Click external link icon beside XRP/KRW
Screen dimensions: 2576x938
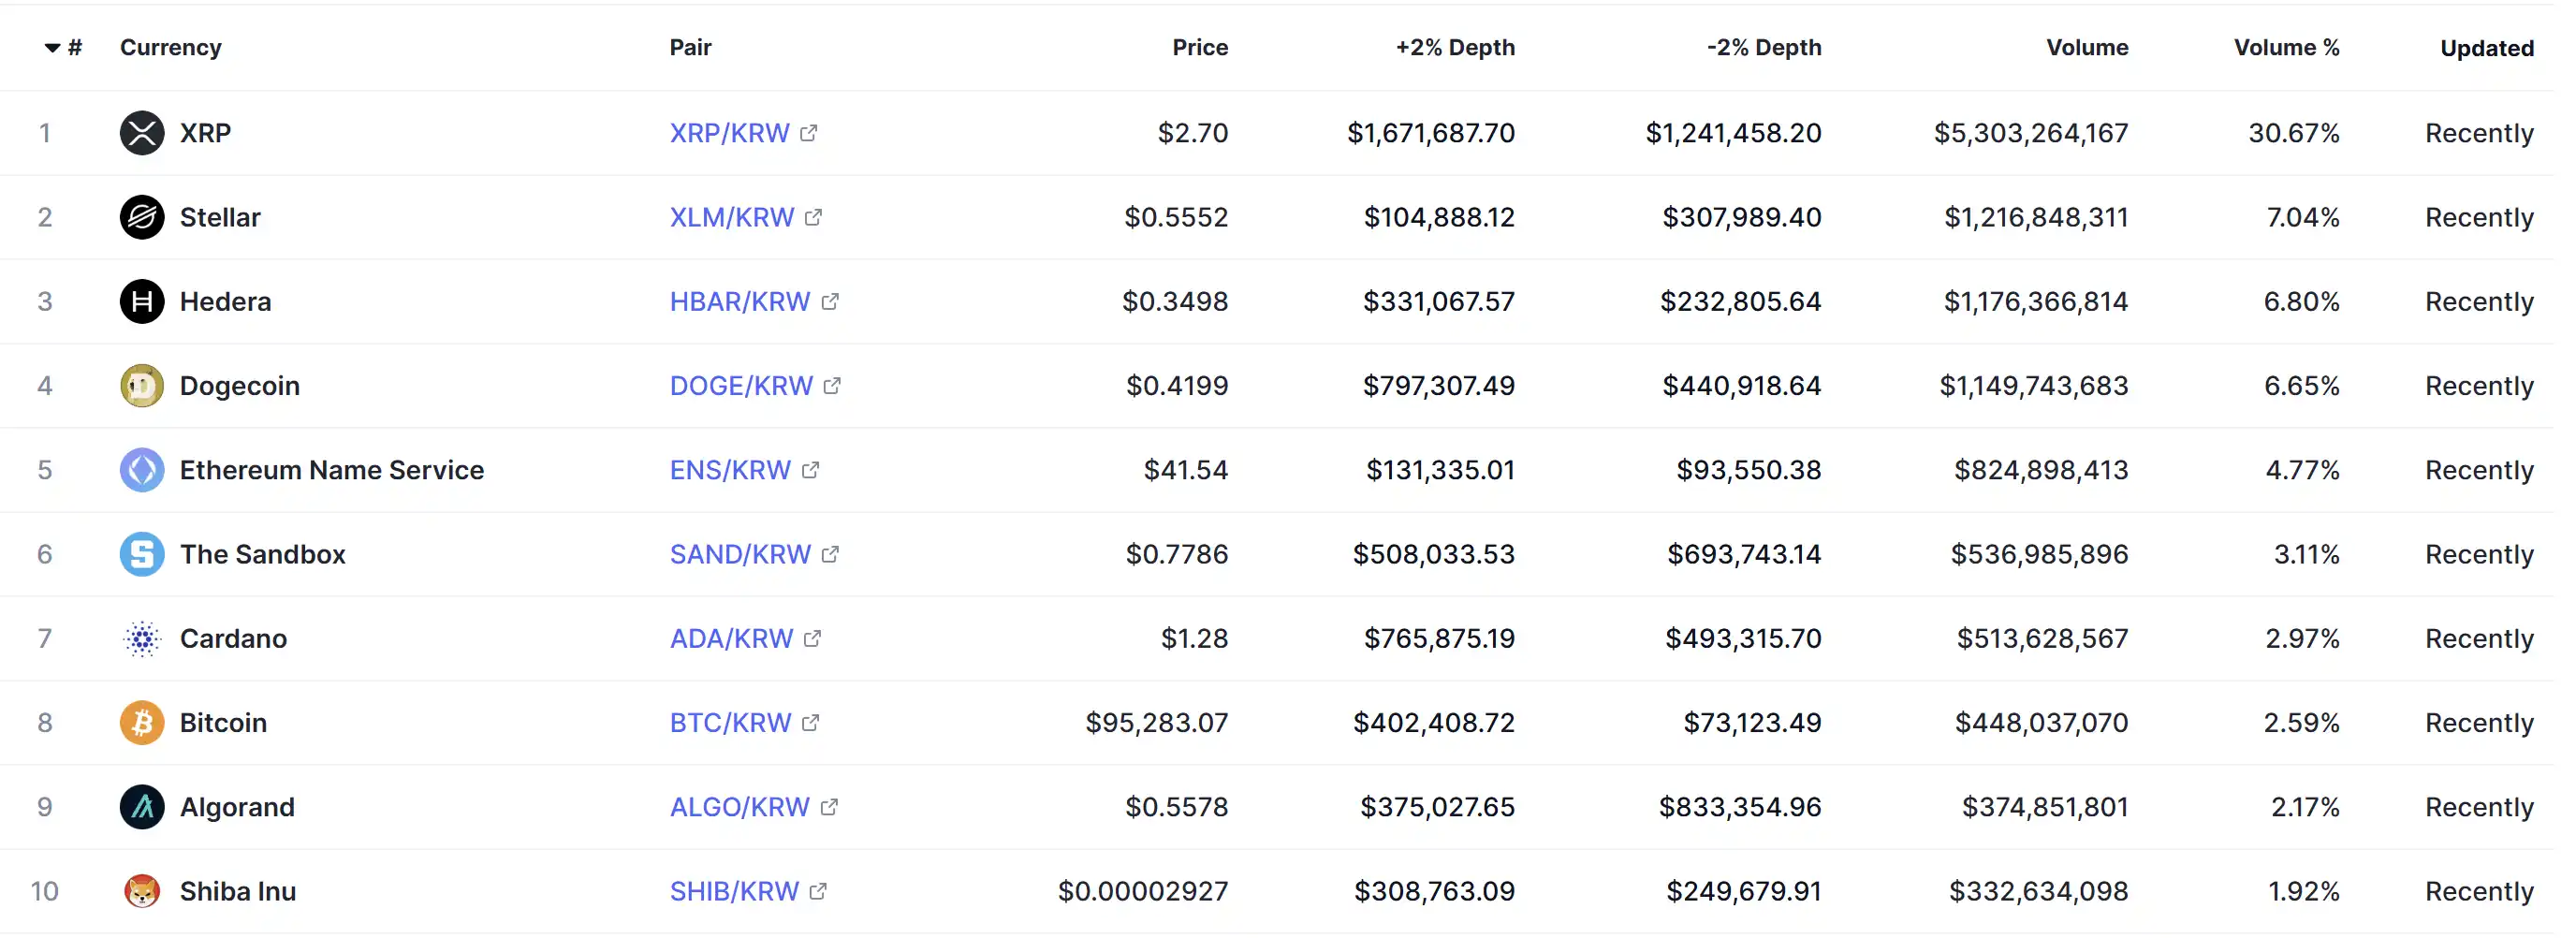coord(809,133)
